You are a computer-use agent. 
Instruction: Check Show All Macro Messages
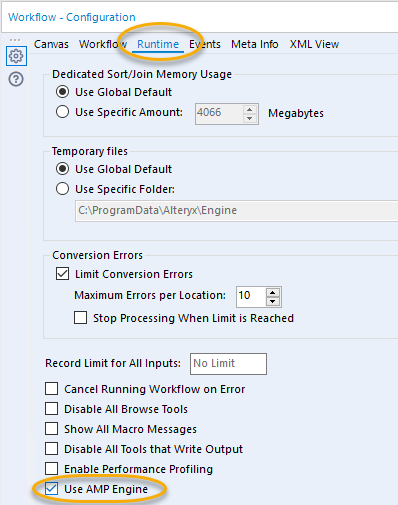(52, 429)
